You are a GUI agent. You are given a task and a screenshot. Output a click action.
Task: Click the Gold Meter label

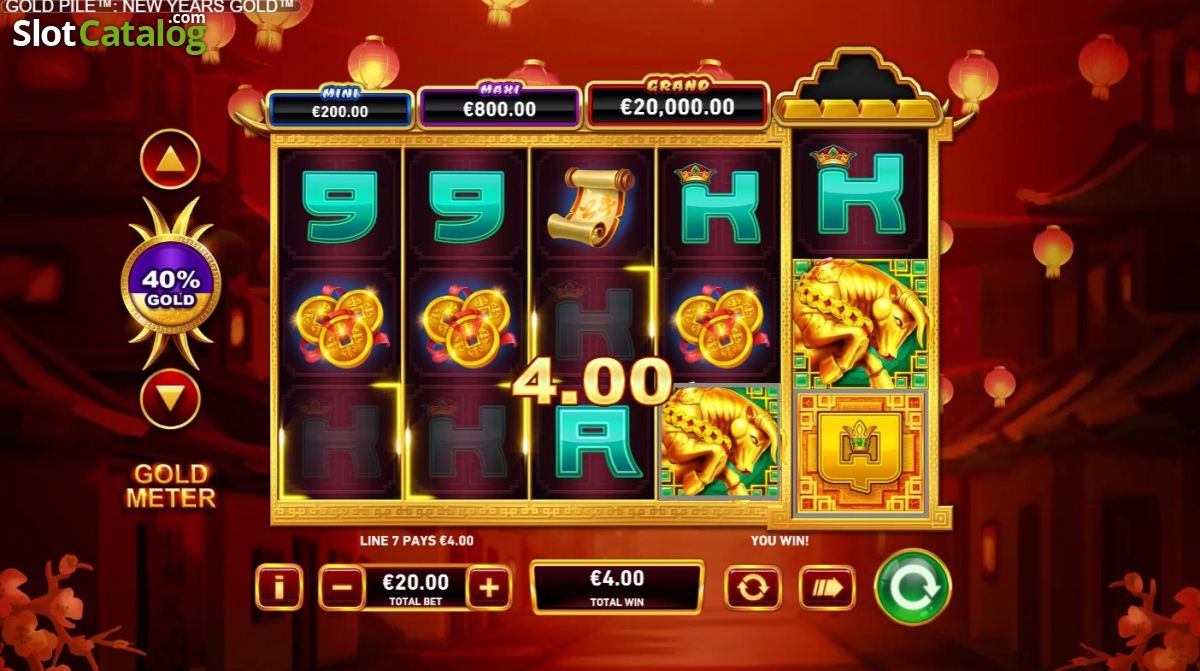(x=170, y=485)
